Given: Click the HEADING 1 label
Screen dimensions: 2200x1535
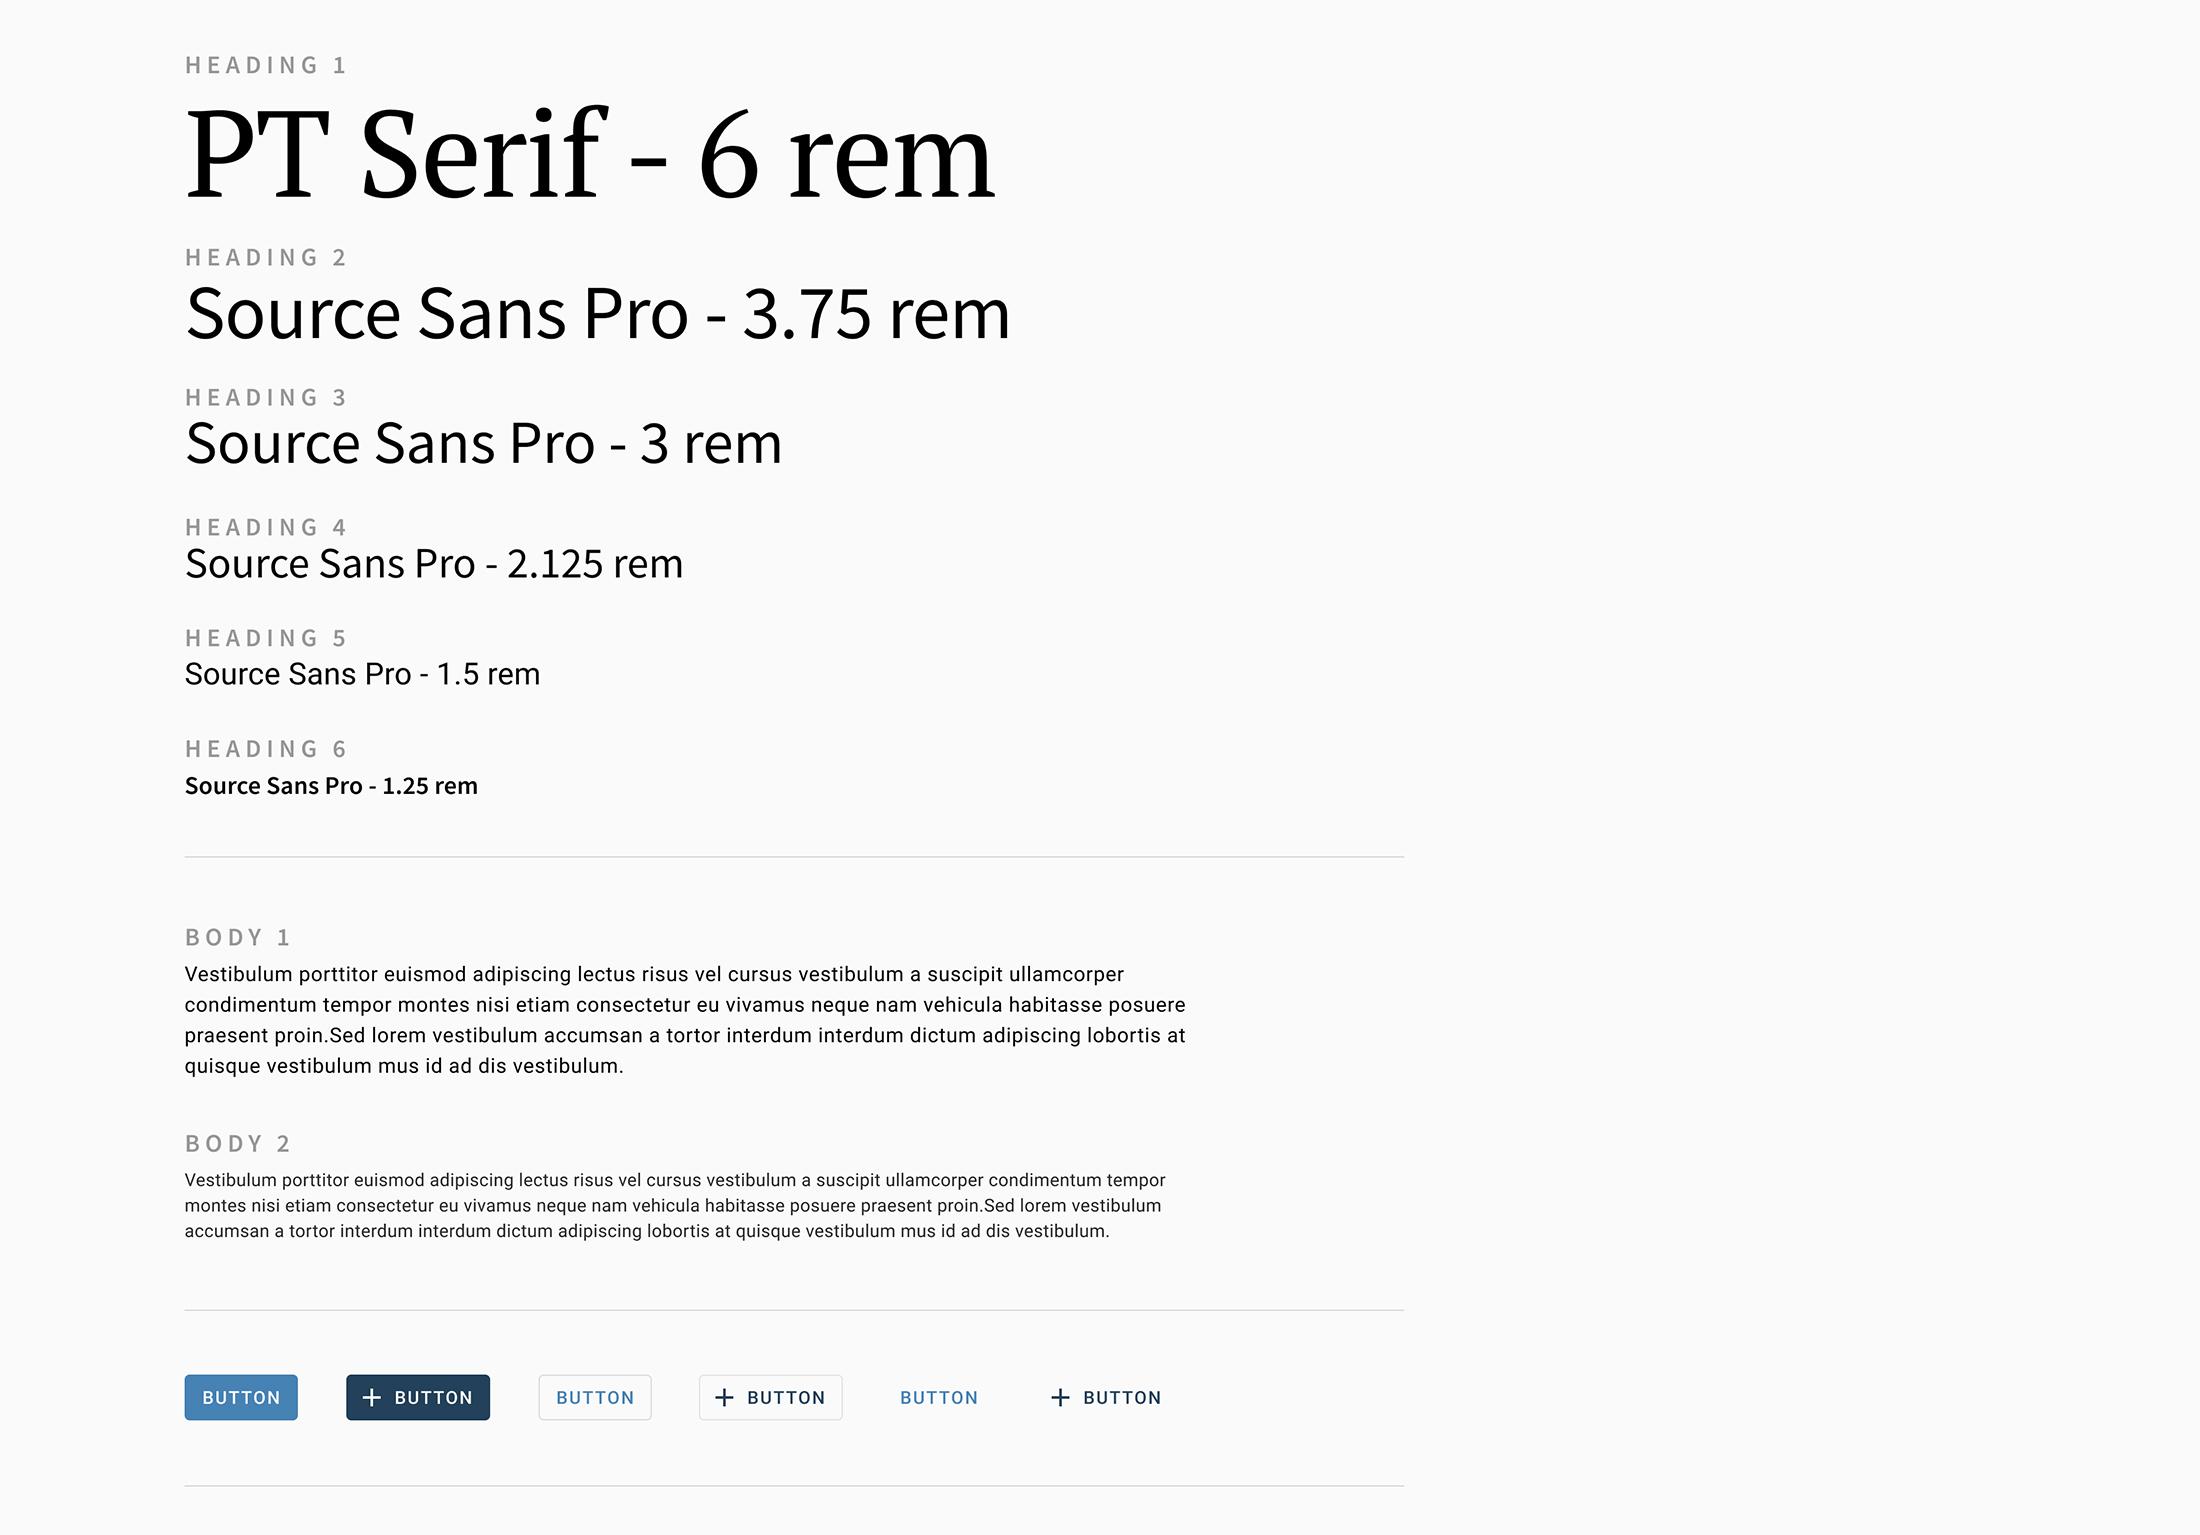Looking at the screenshot, I should click(x=264, y=65).
